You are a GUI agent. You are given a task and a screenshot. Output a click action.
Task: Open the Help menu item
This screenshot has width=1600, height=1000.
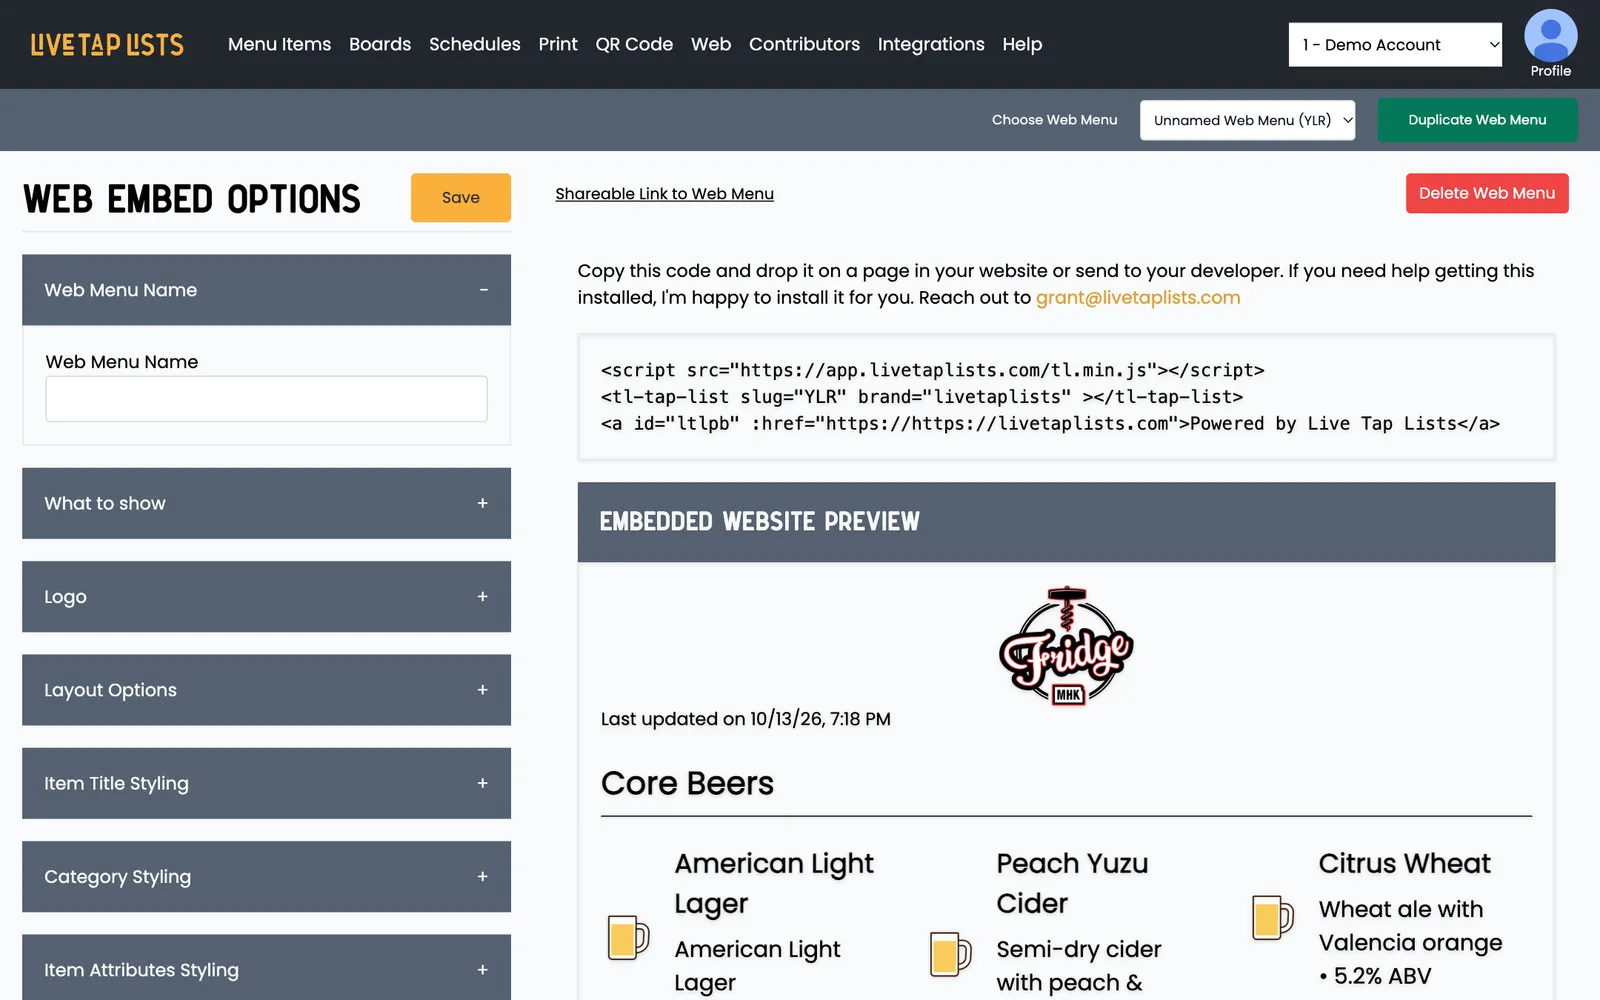coord(1022,44)
